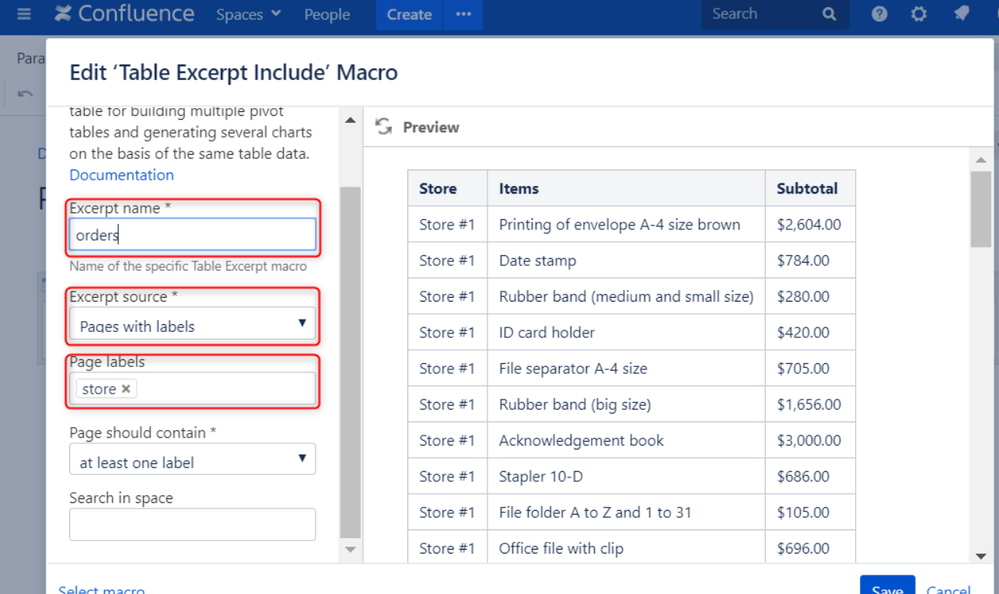Image resolution: width=999 pixels, height=594 pixels.
Task: Select the '$705.00' subtotal cell
Action: [x=810, y=368]
